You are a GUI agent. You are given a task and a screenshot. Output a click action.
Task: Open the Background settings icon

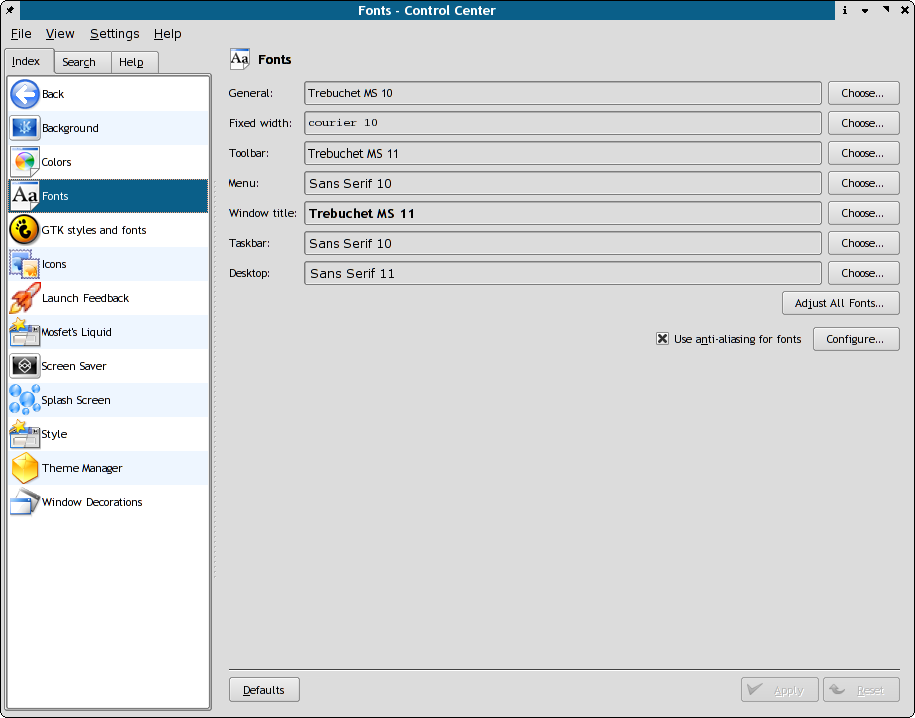point(24,128)
